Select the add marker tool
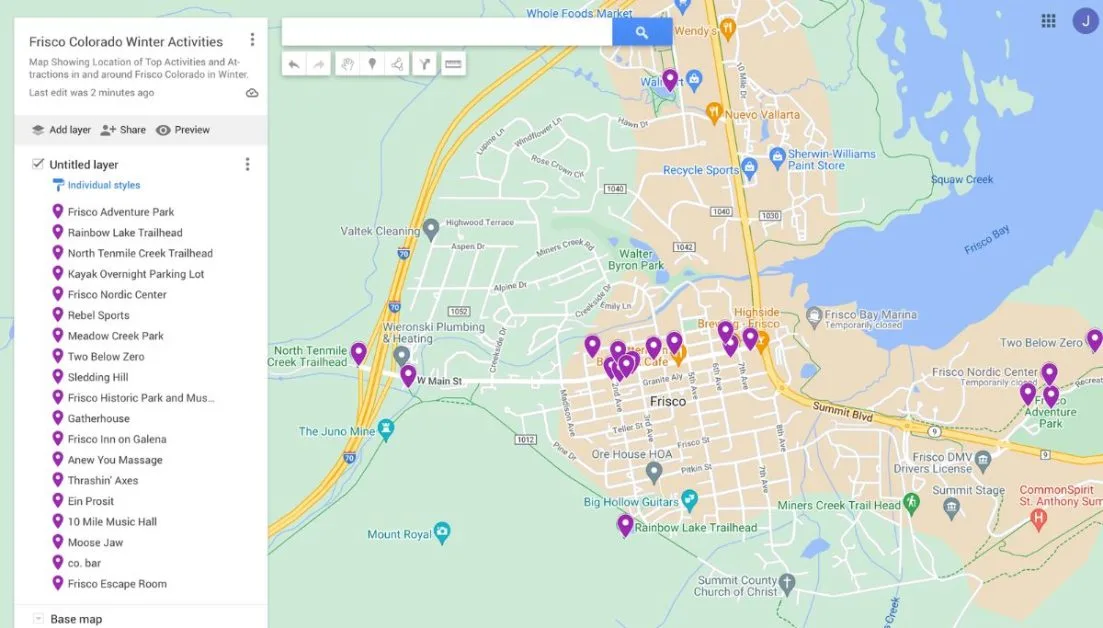The image size is (1103, 628). click(372, 64)
